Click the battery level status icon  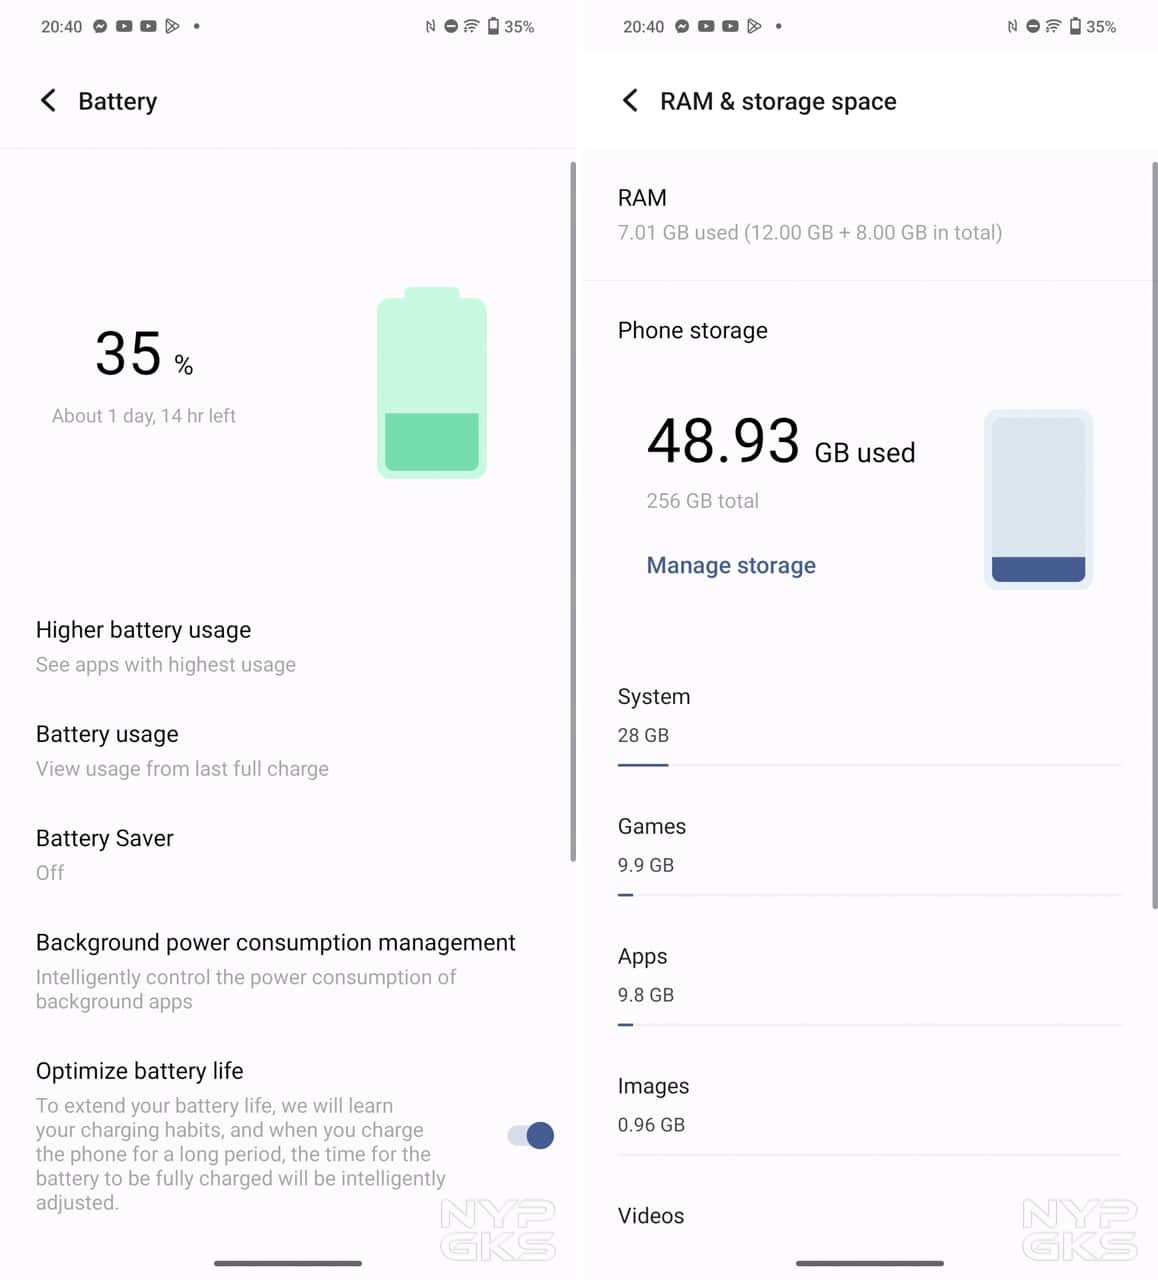point(493,26)
